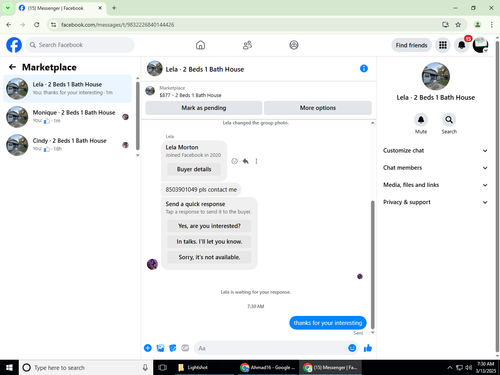500x375 pixels.
Task: Switch to Ahmad16 Google Chrome taskbar window
Action: pyautogui.click(x=268, y=367)
